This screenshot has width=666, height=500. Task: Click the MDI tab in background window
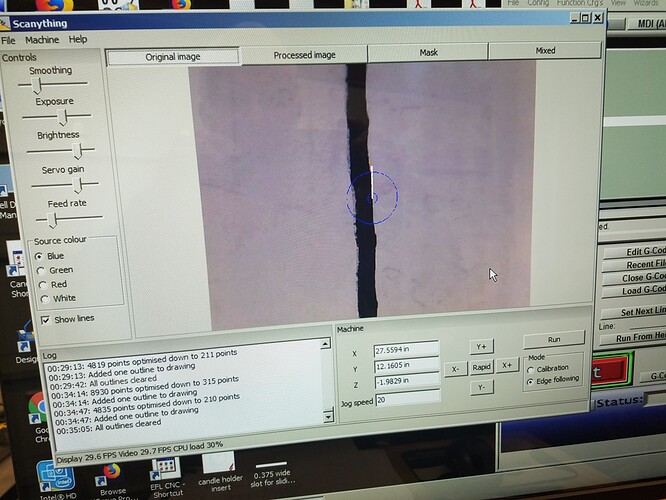(x=649, y=24)
